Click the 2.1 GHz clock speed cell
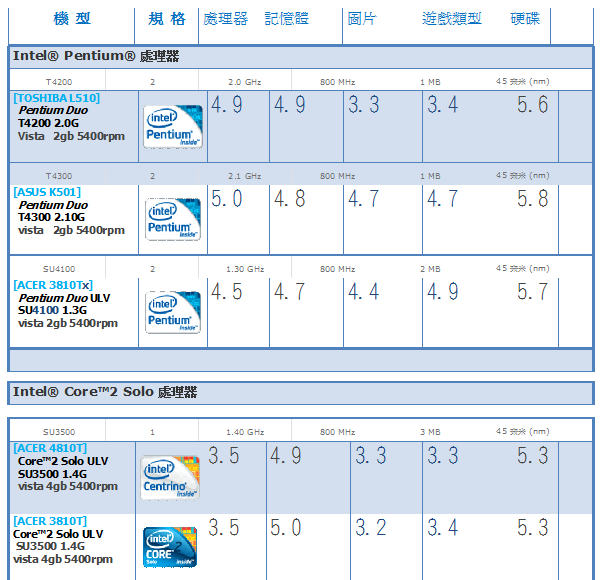Screen dimensions: 604x580 point(245,176)
